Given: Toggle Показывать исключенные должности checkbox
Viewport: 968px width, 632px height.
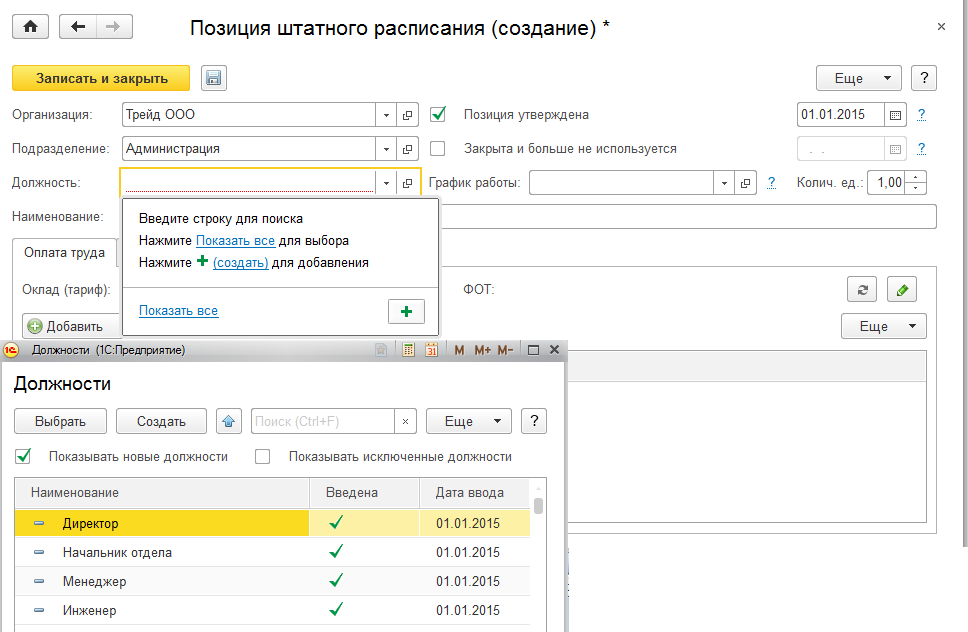Looking at the screenshot, I should coord(263,457).
